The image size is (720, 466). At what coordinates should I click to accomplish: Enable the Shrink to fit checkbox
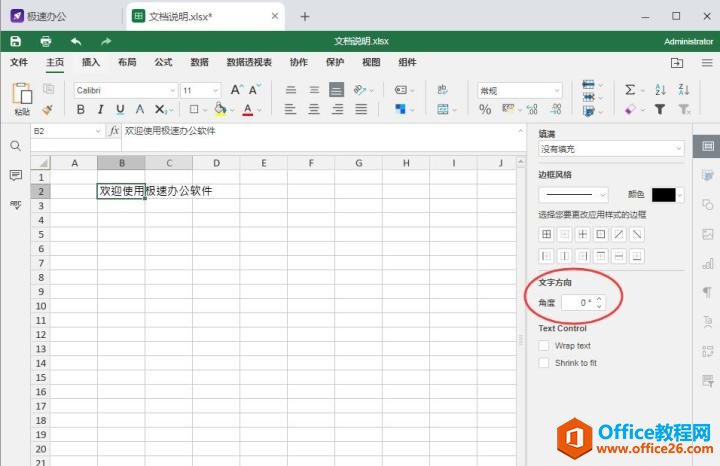point(544,363)
